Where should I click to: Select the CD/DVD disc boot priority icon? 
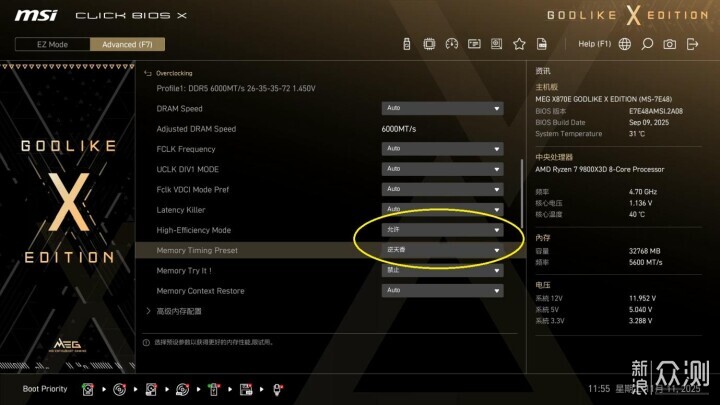(119, 389)
